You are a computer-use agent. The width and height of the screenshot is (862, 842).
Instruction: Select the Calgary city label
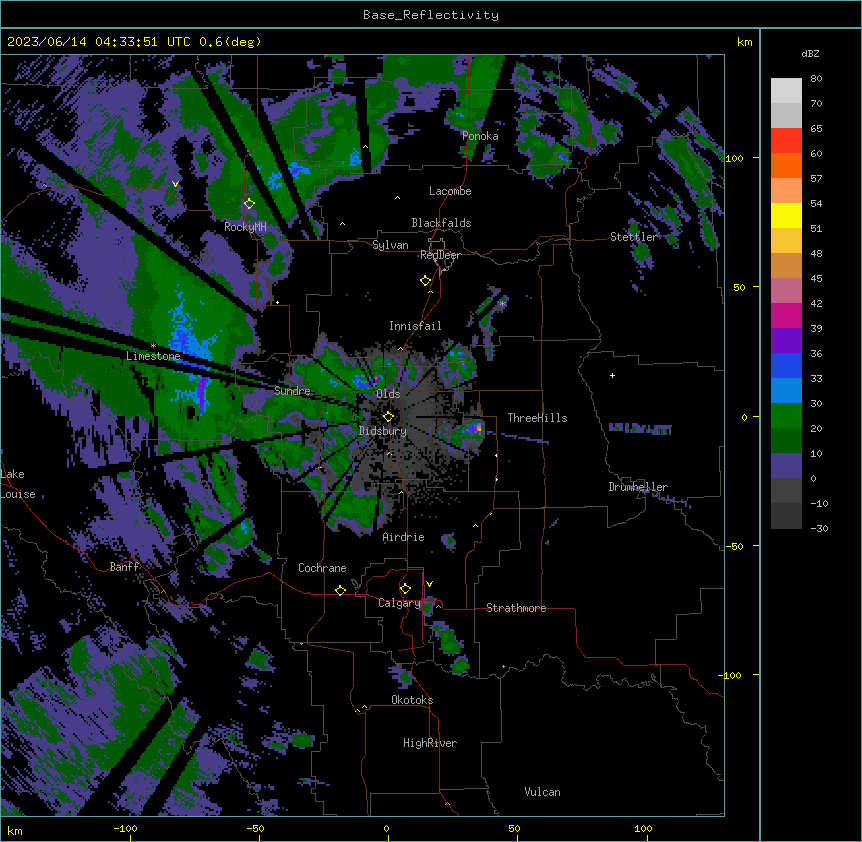pyautogui.click(x=399, y=603)
